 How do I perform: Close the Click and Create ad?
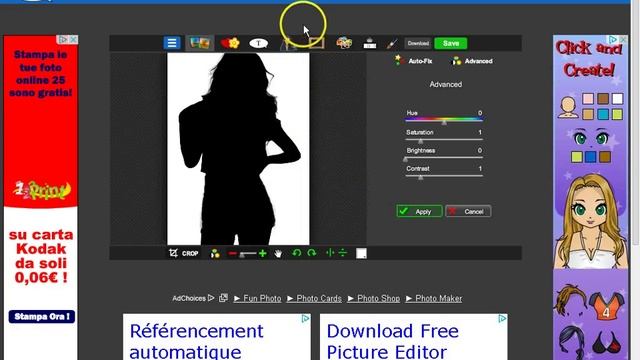click(624, 39)
